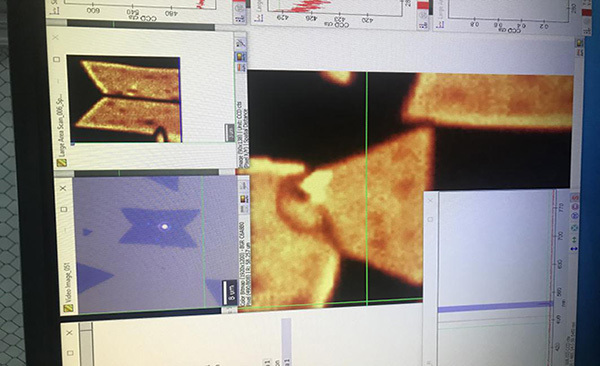Image resolution: width=600 pixels, height=366 pixels.
Task: Click the vertical green crosshair line on the main map
Action: (x=367, y=188)
